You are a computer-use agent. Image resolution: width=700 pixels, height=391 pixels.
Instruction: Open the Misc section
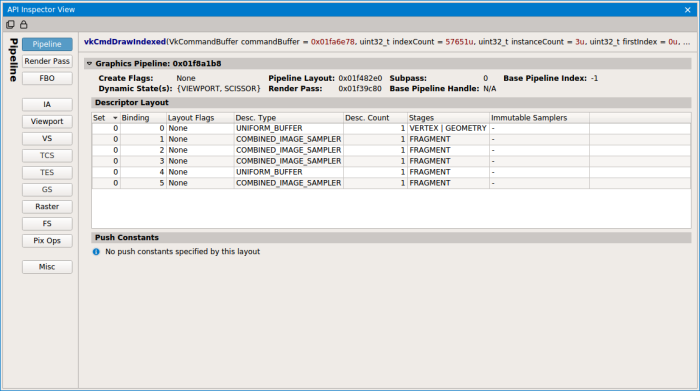click(47, 267)
